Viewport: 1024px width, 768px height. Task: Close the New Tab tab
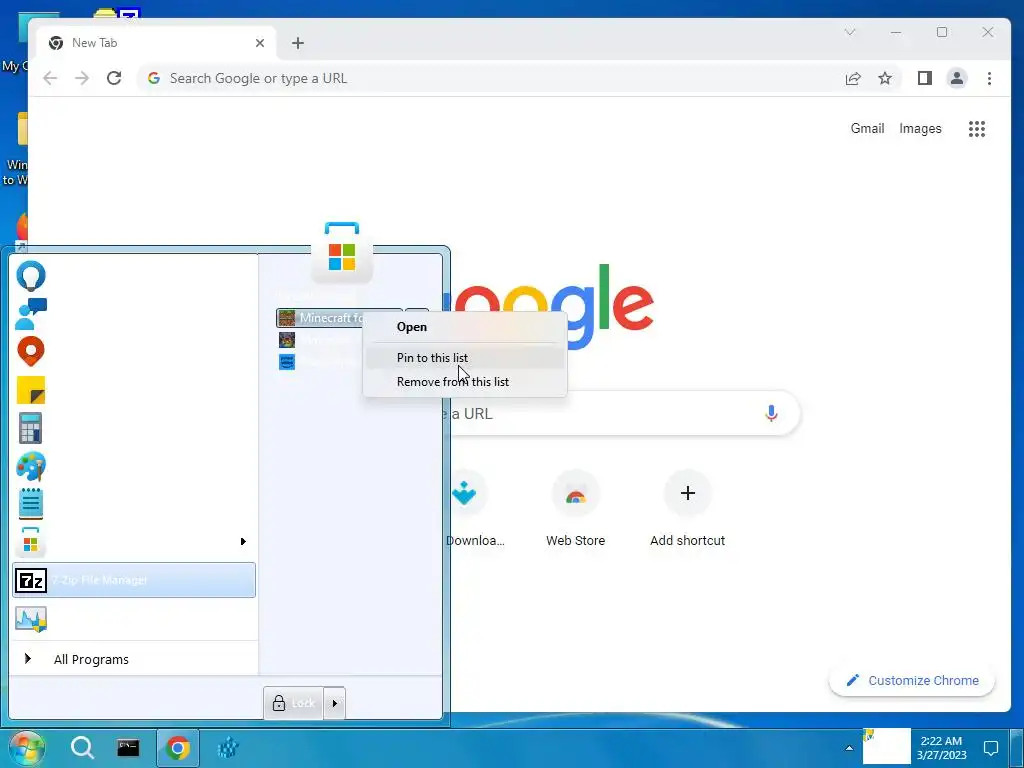tap(260, 43)
